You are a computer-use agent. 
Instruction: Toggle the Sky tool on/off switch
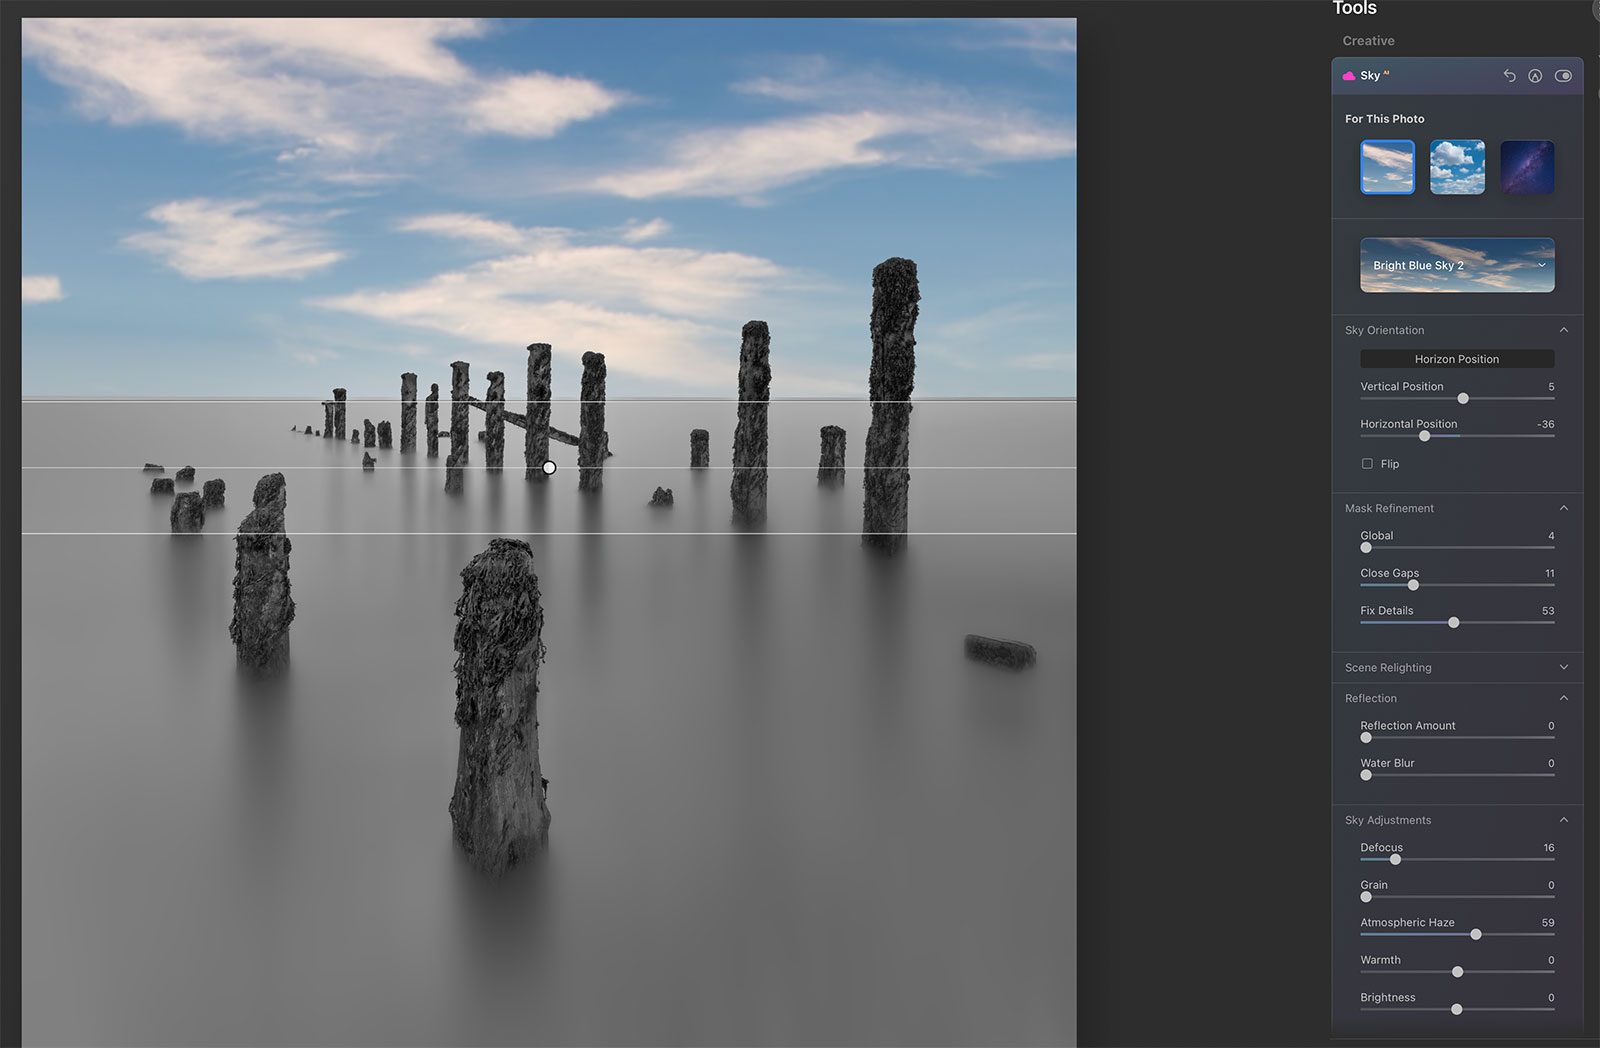(x=1563, y=76)
